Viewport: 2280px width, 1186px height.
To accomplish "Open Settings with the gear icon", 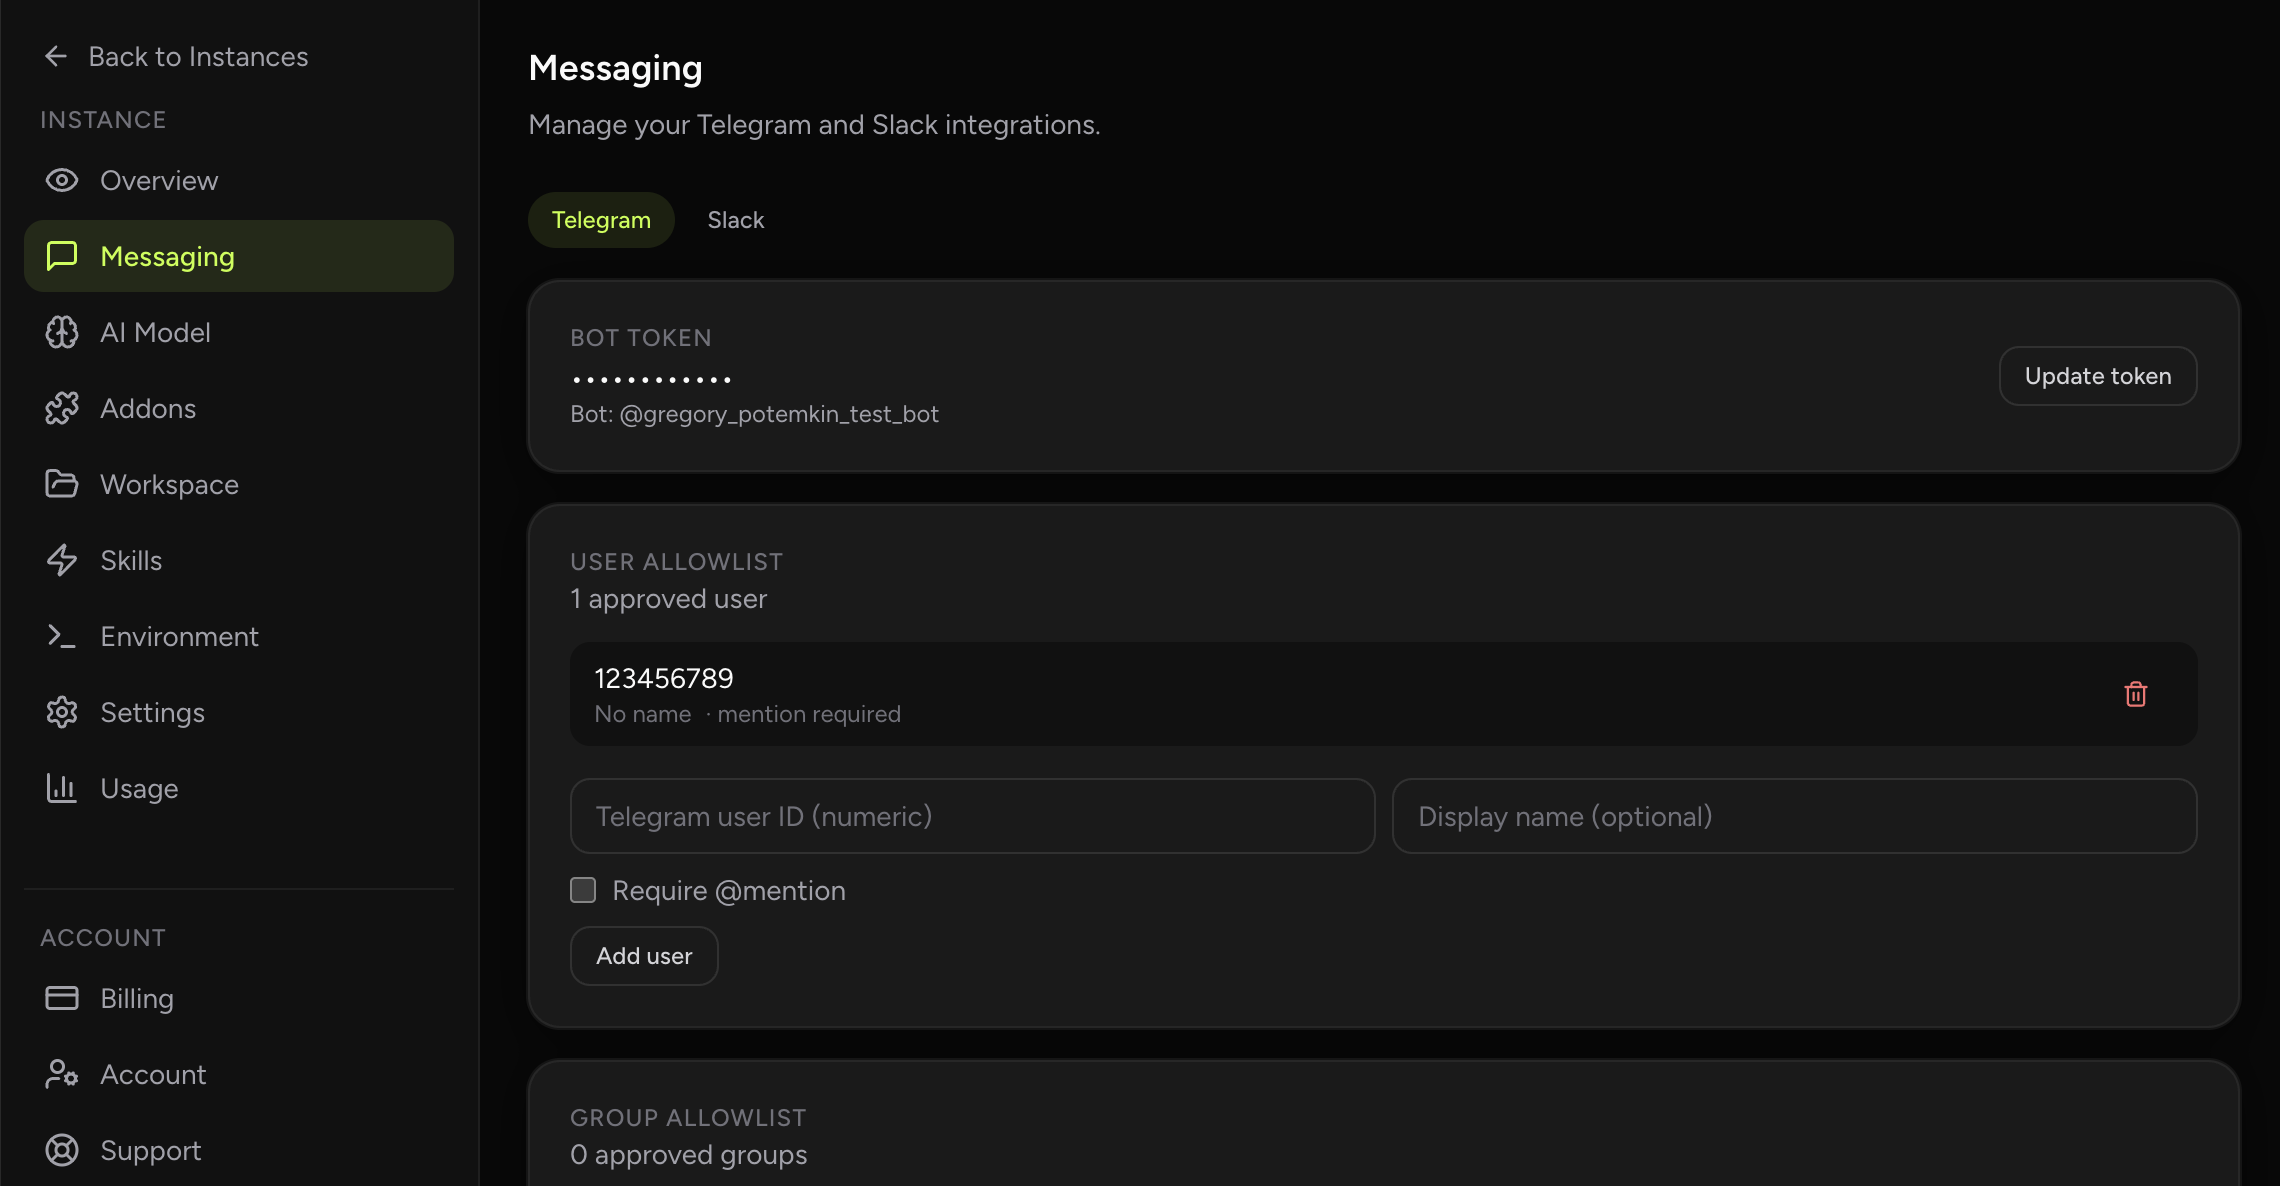I will click(62, 712).
